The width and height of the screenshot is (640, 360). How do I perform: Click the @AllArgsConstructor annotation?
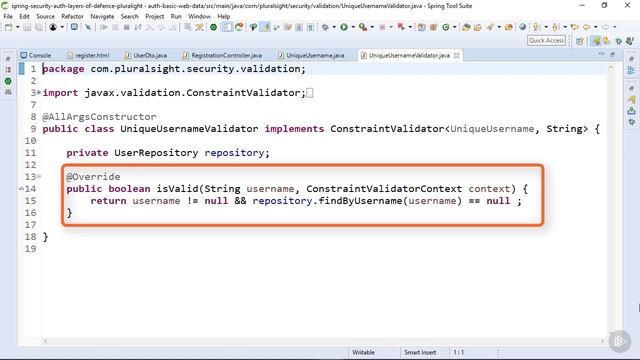[99, 117]
